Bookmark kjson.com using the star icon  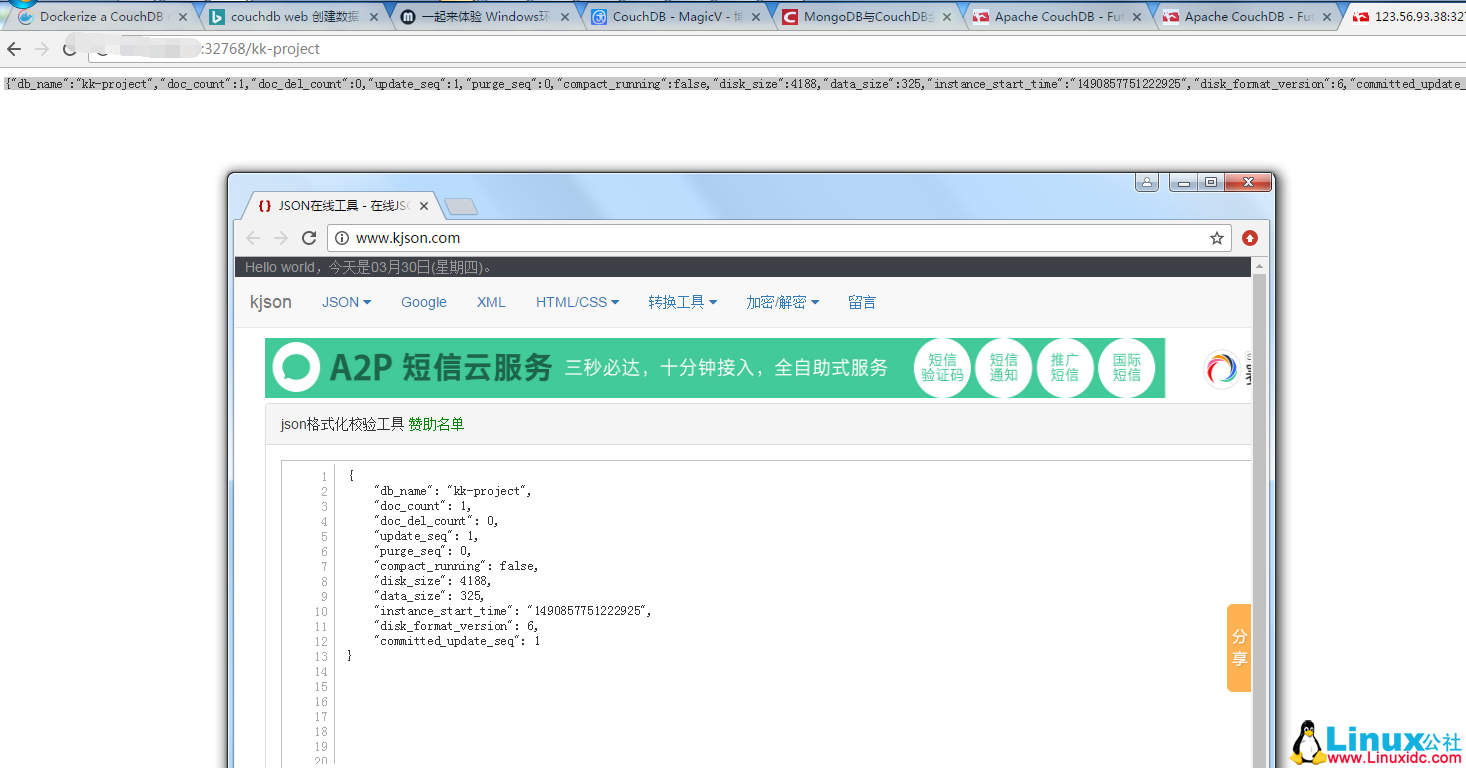click(1216, 238)
